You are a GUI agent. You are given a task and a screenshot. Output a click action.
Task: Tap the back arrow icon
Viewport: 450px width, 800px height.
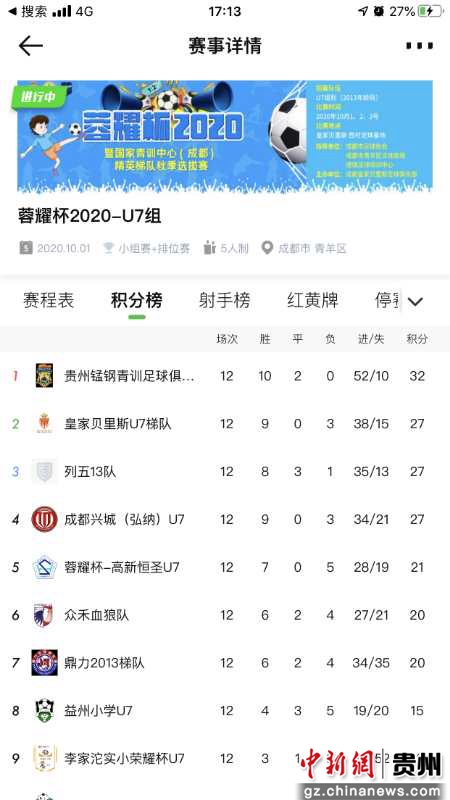(x=31, y=46)
